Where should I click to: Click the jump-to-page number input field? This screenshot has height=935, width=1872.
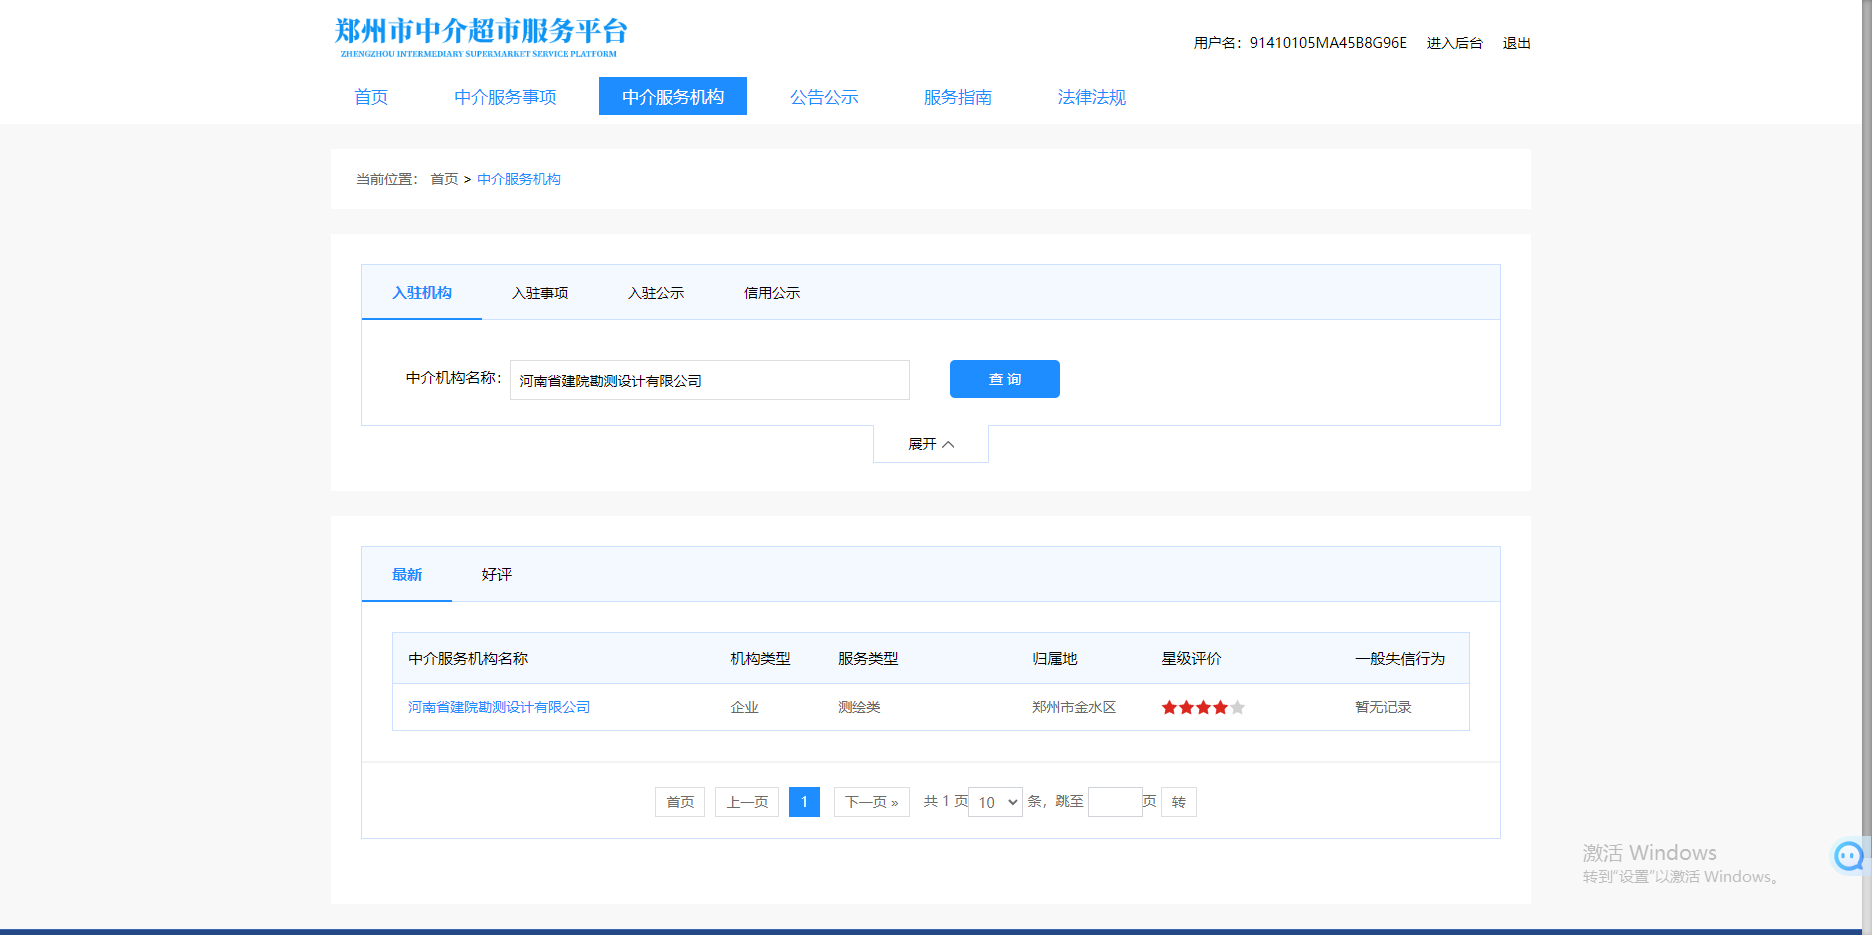(1114, 802)
